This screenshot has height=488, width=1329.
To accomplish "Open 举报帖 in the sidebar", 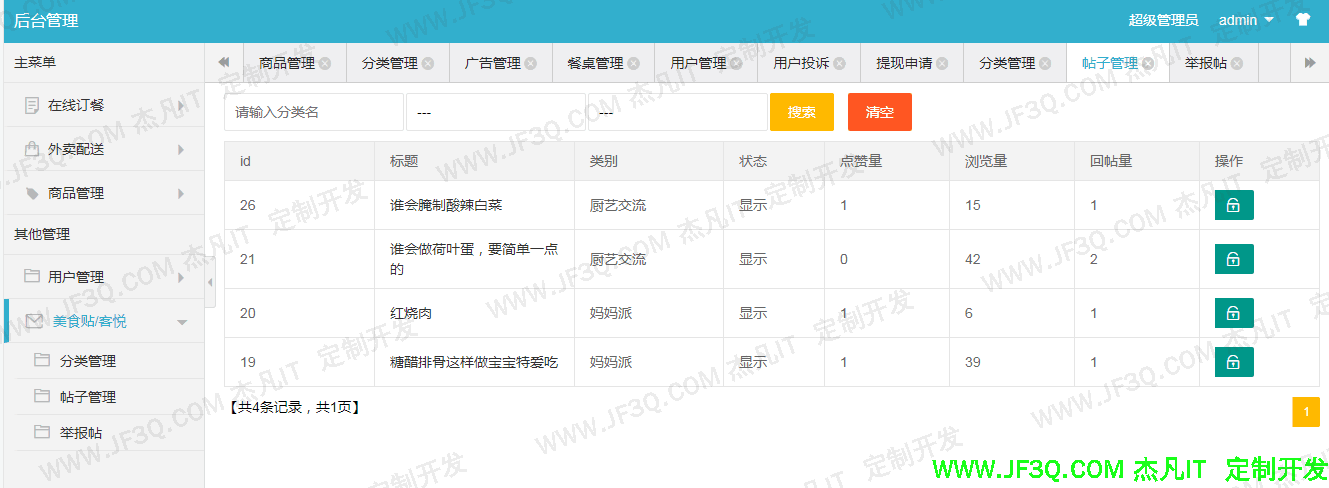I will pos(81,433).
